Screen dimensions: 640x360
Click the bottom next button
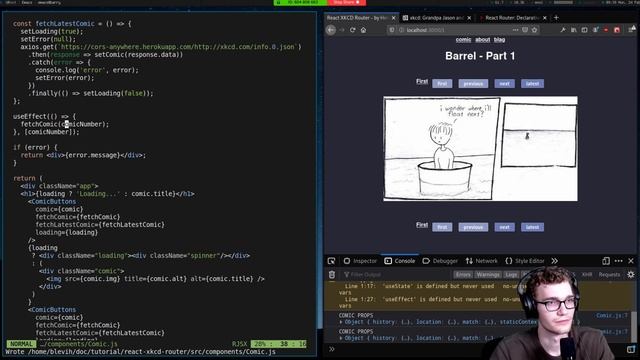(504, 227)
